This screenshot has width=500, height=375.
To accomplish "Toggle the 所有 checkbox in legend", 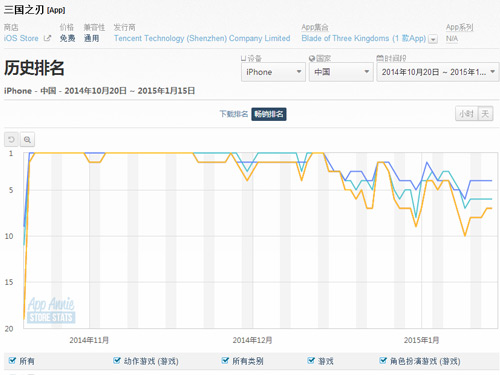I will [x=13, y=361].
